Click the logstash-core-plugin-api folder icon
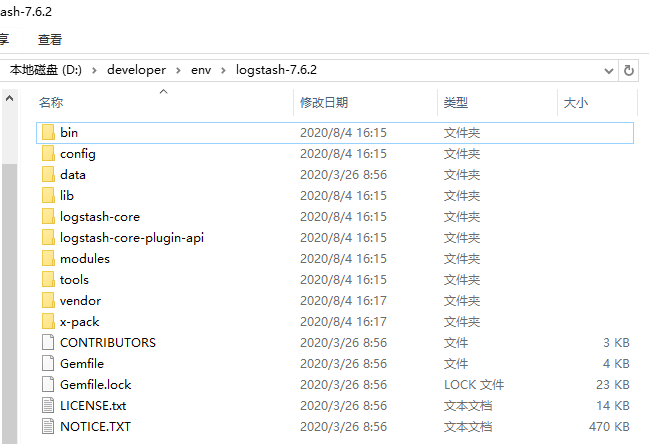Image resolution: width=649 pixels, height=444 pixels. point(48,238)
